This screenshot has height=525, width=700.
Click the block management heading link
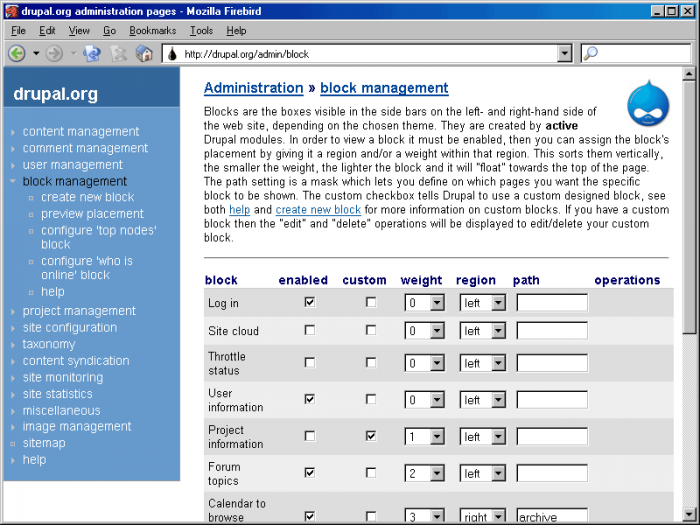(384, 88)
